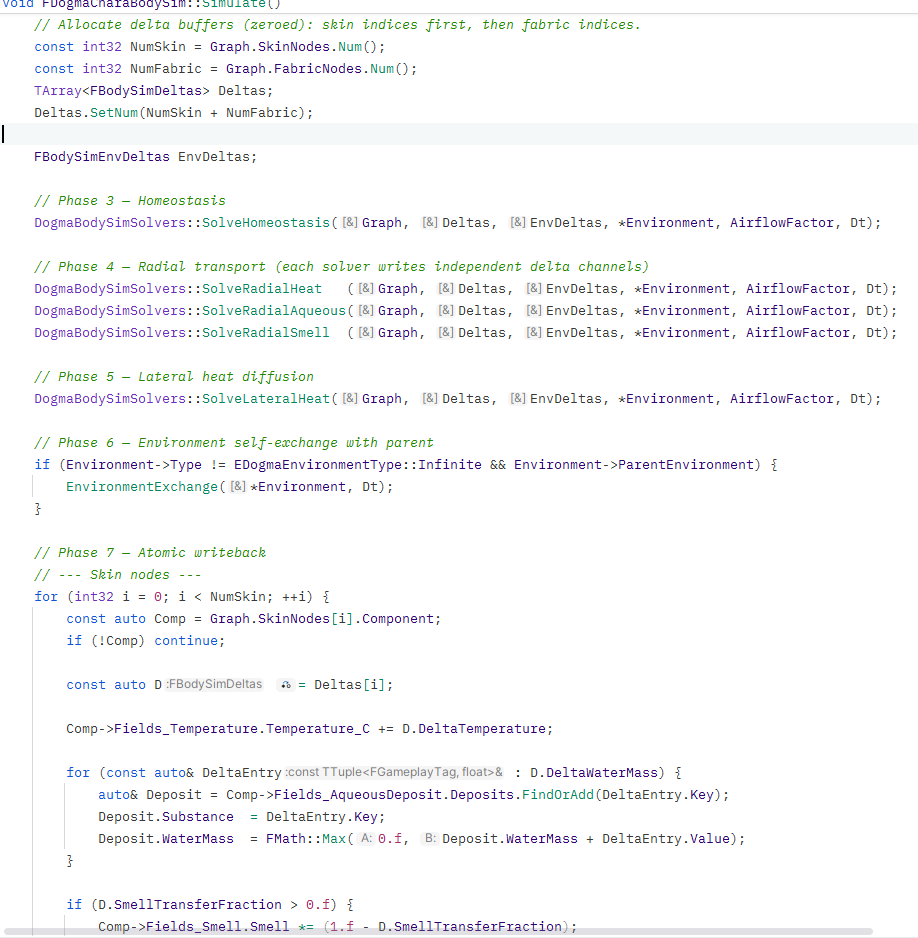Click the SolveRadialHeat function name
This screenshot has height=938, width=918.
261,288
